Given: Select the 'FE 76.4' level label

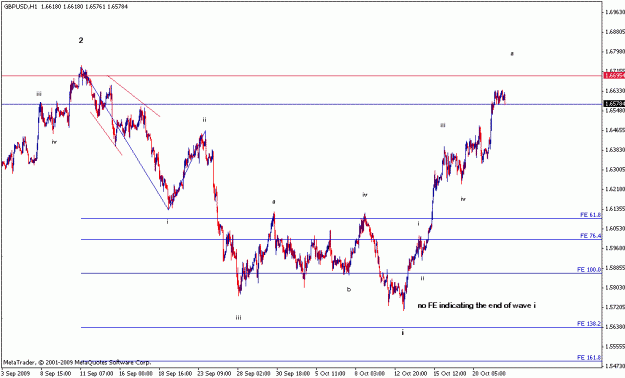Looking at the screenshot, I should point(590,236).
